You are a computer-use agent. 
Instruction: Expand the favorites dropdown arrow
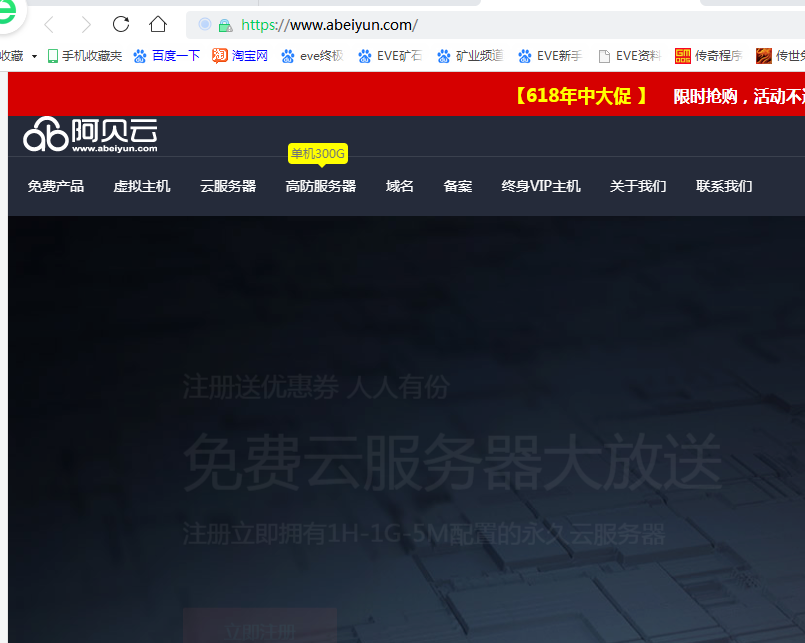34,56
